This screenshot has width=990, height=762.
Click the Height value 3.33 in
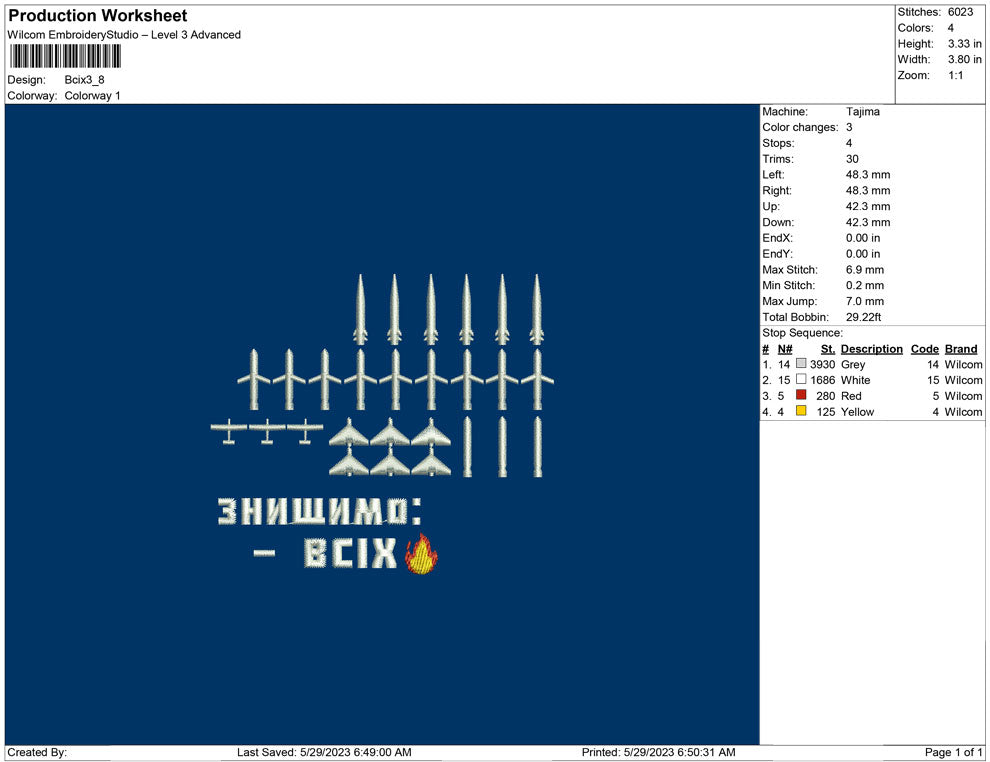965,44
